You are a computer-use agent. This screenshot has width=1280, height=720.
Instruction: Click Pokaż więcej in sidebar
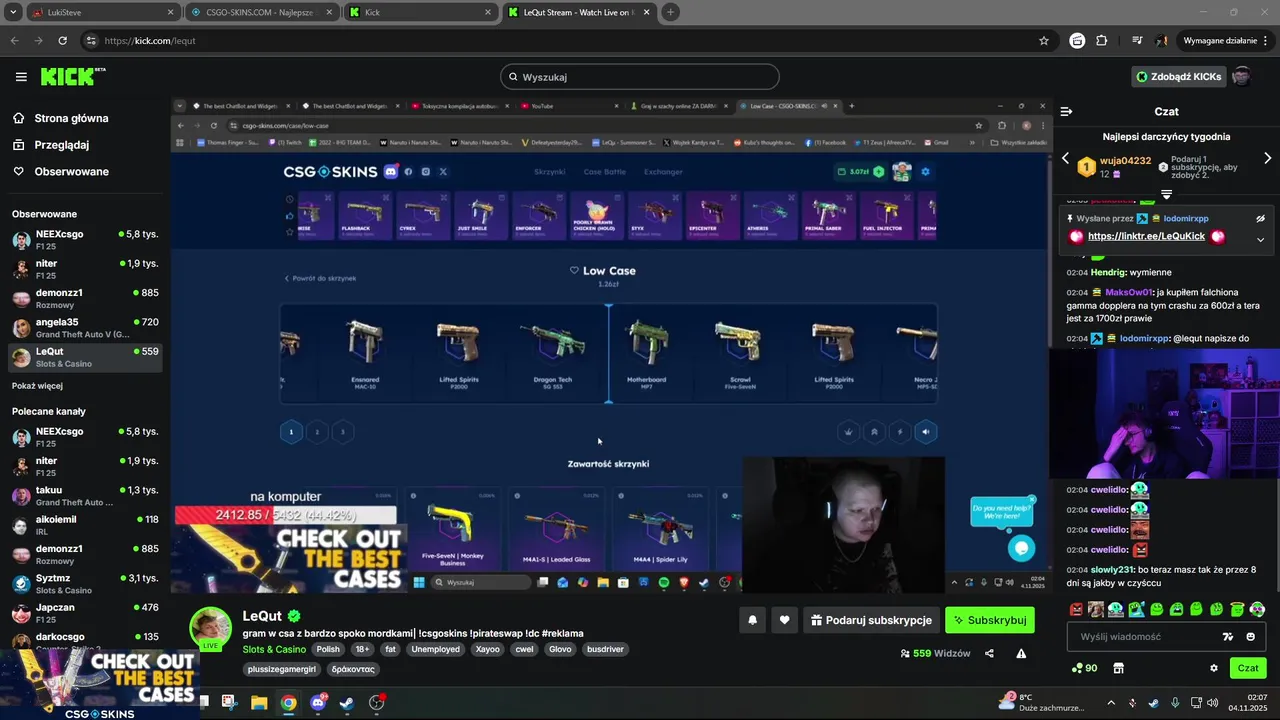click(x=37, y=386)
